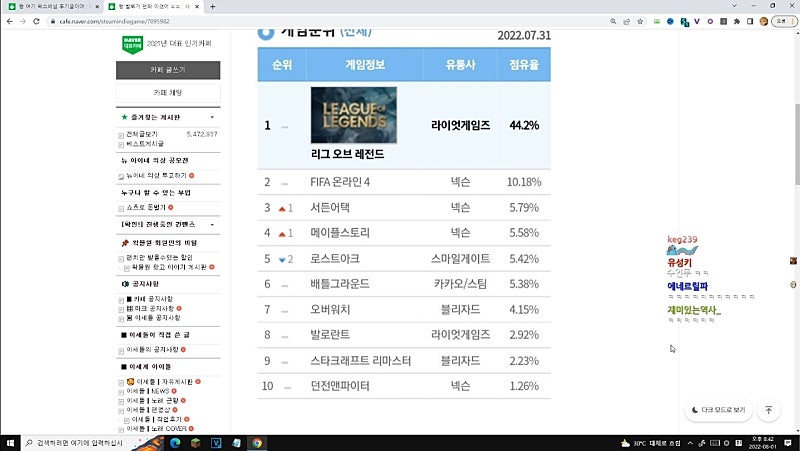Expand the 진행중인 컨텐츠 section arrow

[212, 224]
